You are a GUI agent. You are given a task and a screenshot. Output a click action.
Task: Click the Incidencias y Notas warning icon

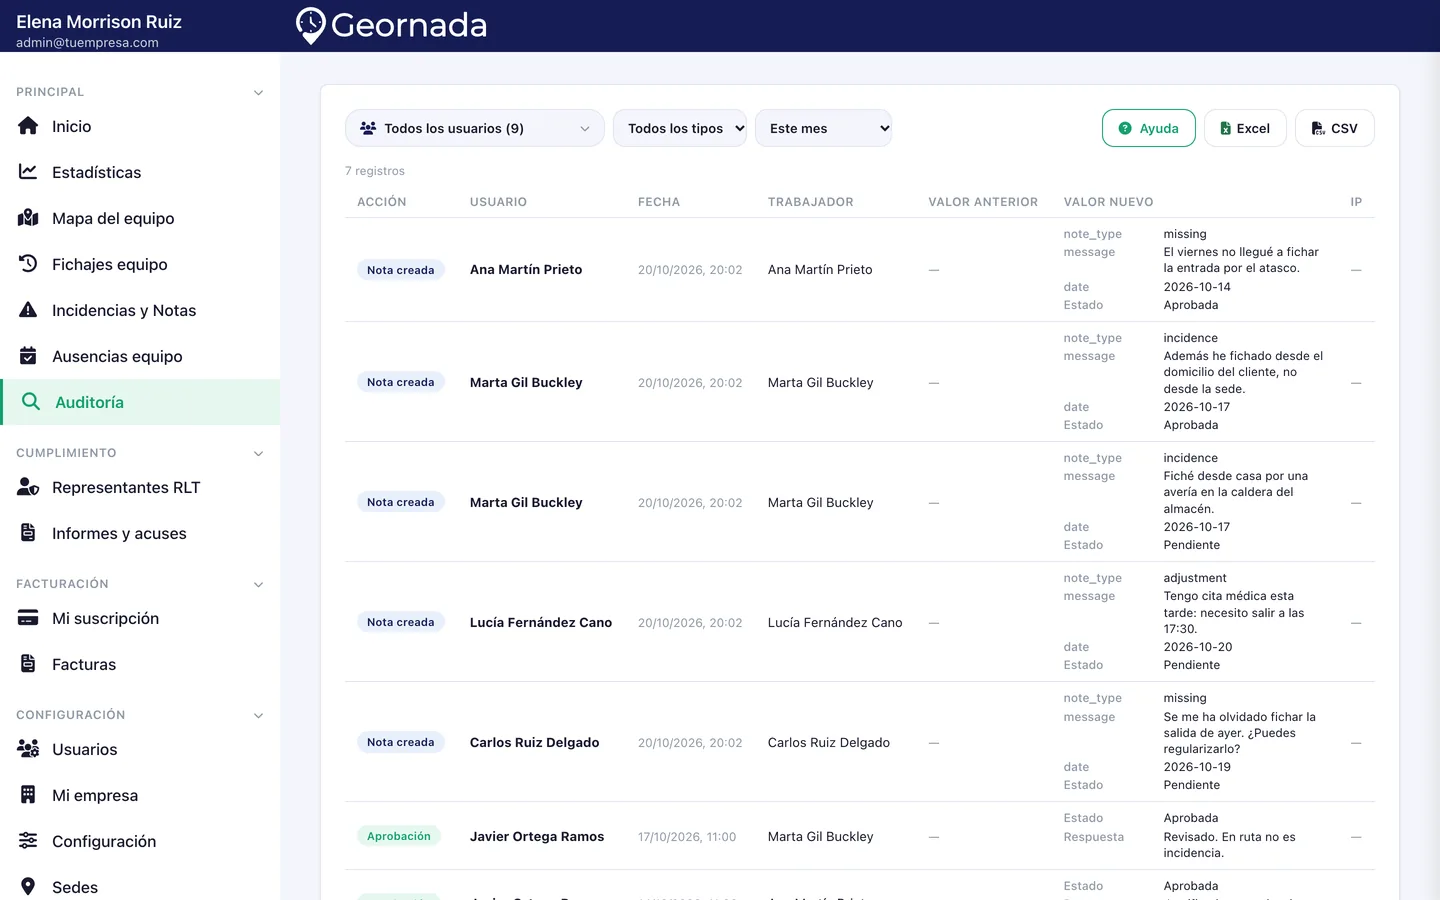tap(28, 310)
